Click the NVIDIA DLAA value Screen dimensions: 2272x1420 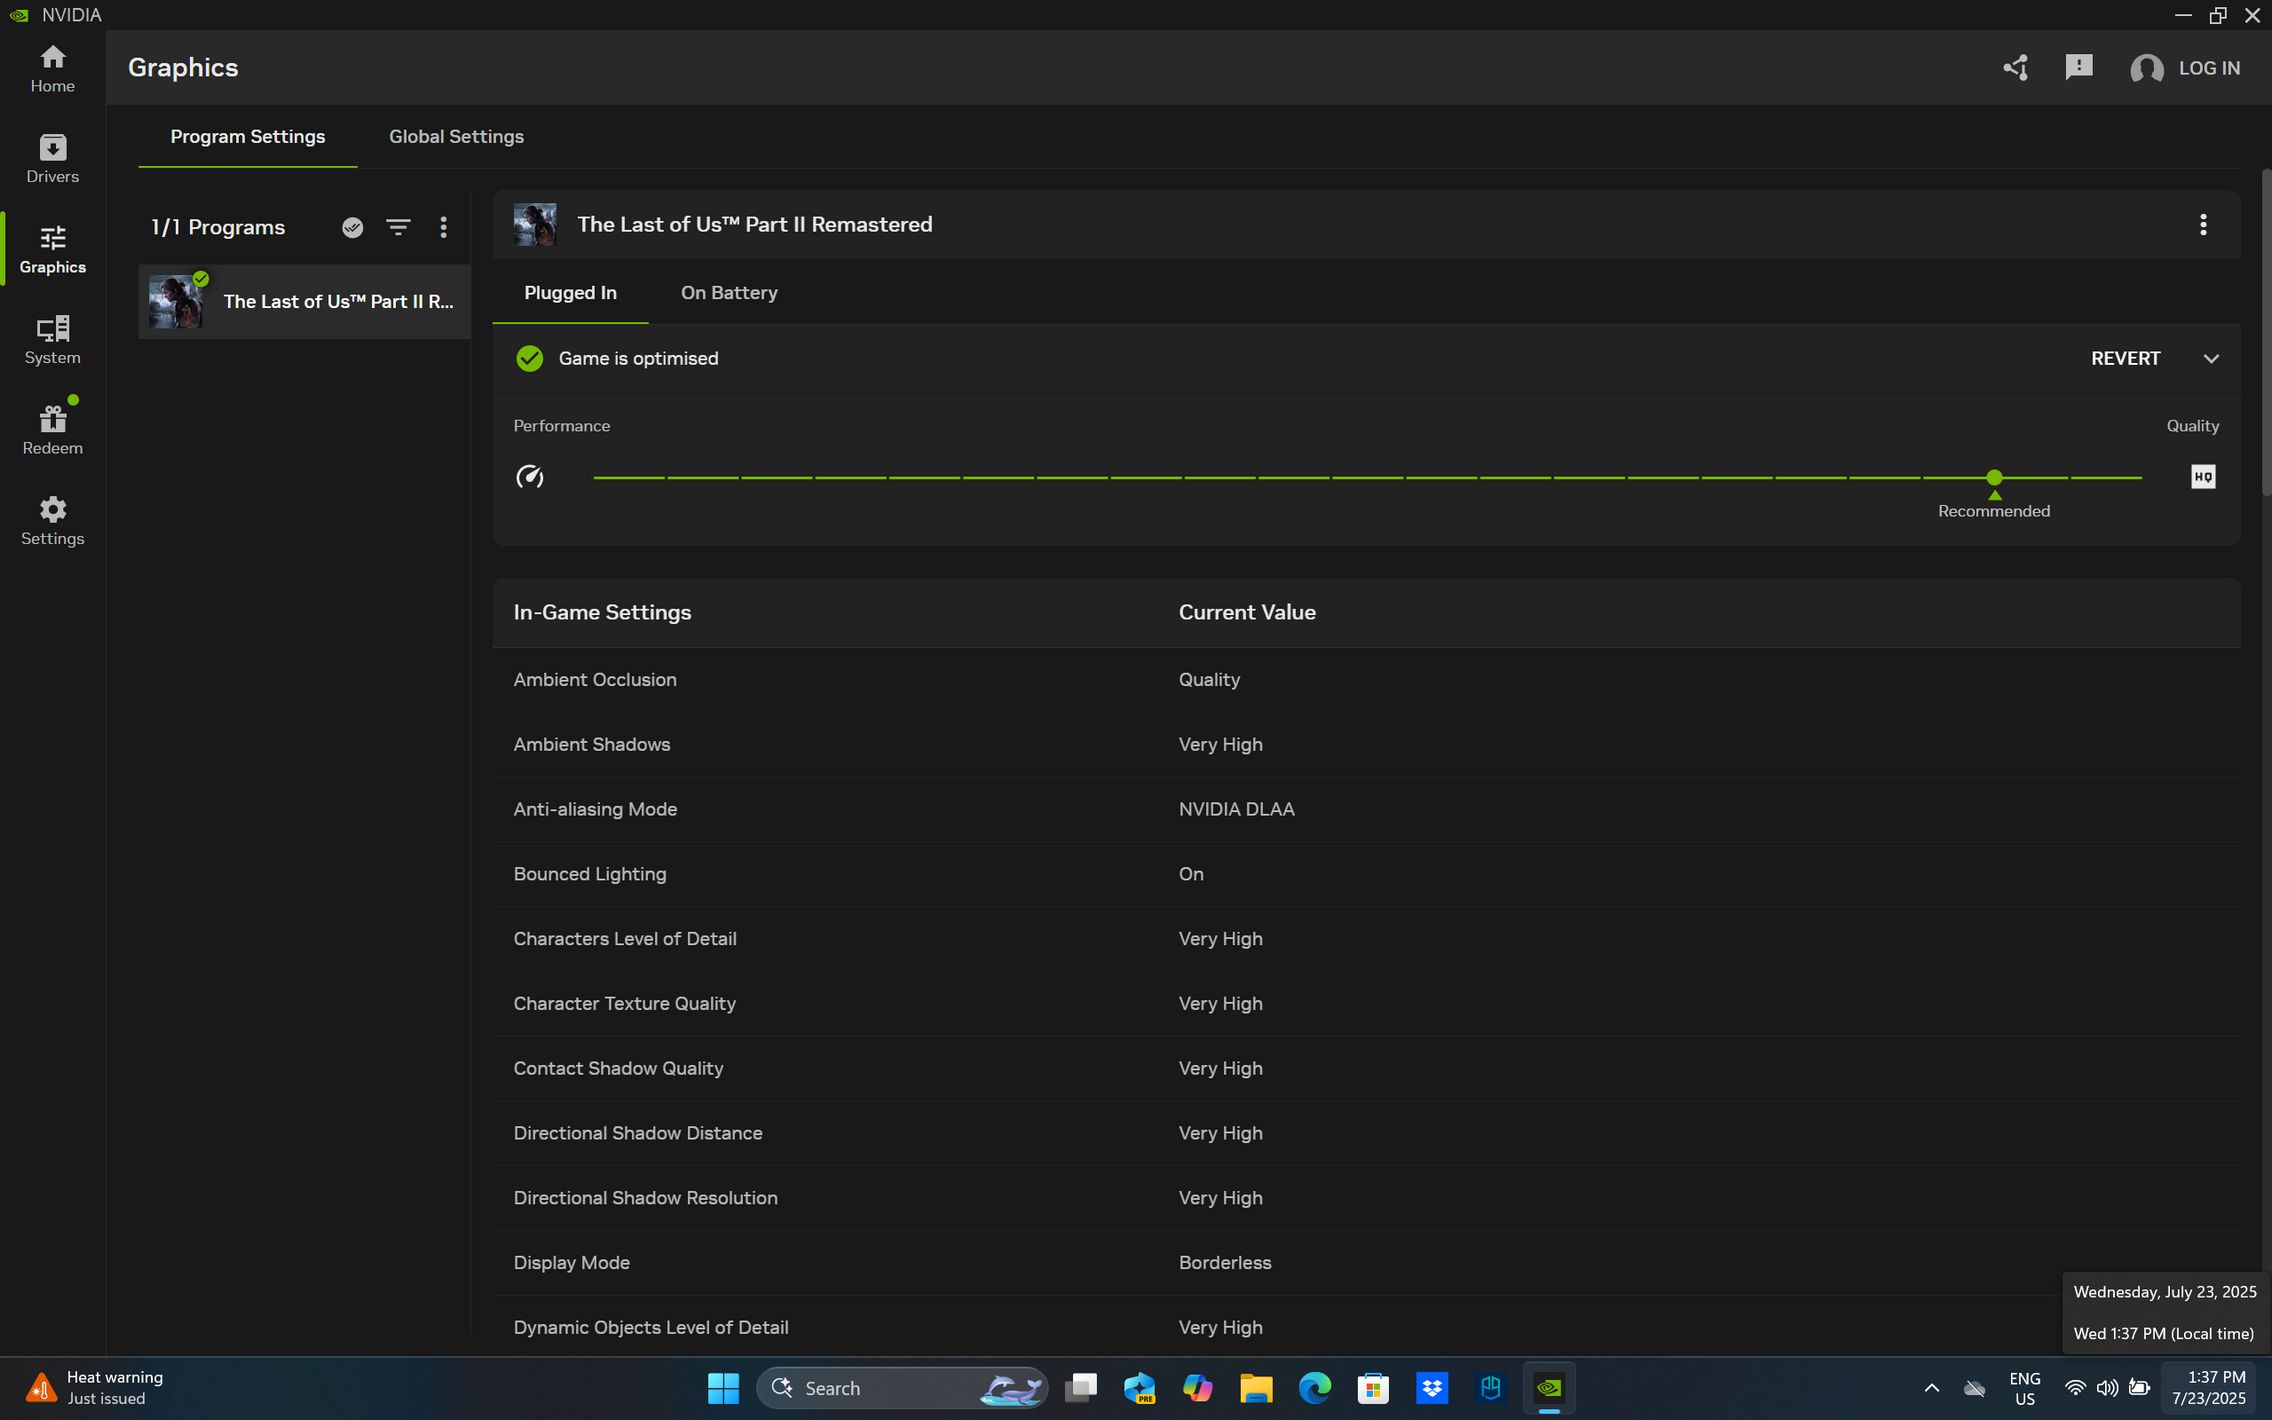tap(1236, 810)
